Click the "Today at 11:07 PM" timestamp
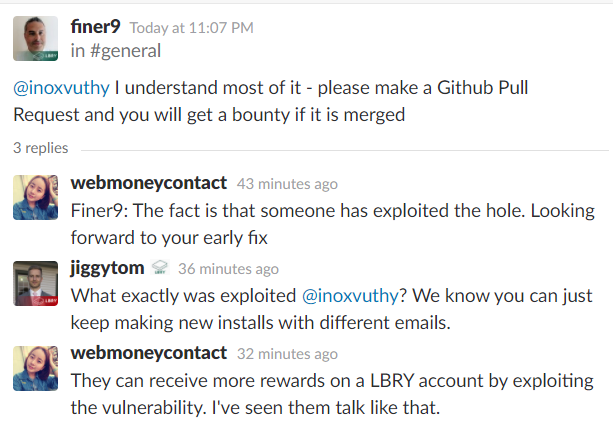This screenshot has height=434, width=613. click(193, 28)
